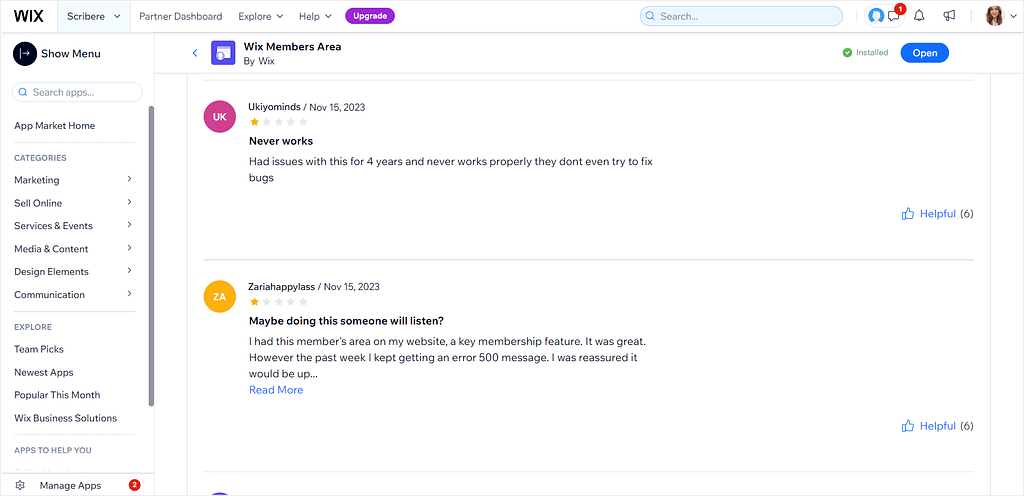Click the 'By Wix' developer label

pos(259,61)
